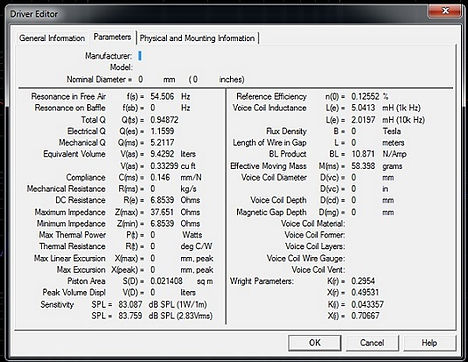
Task: Click the Peak Volume Displ V(D) value
Action: pos(153,292)
